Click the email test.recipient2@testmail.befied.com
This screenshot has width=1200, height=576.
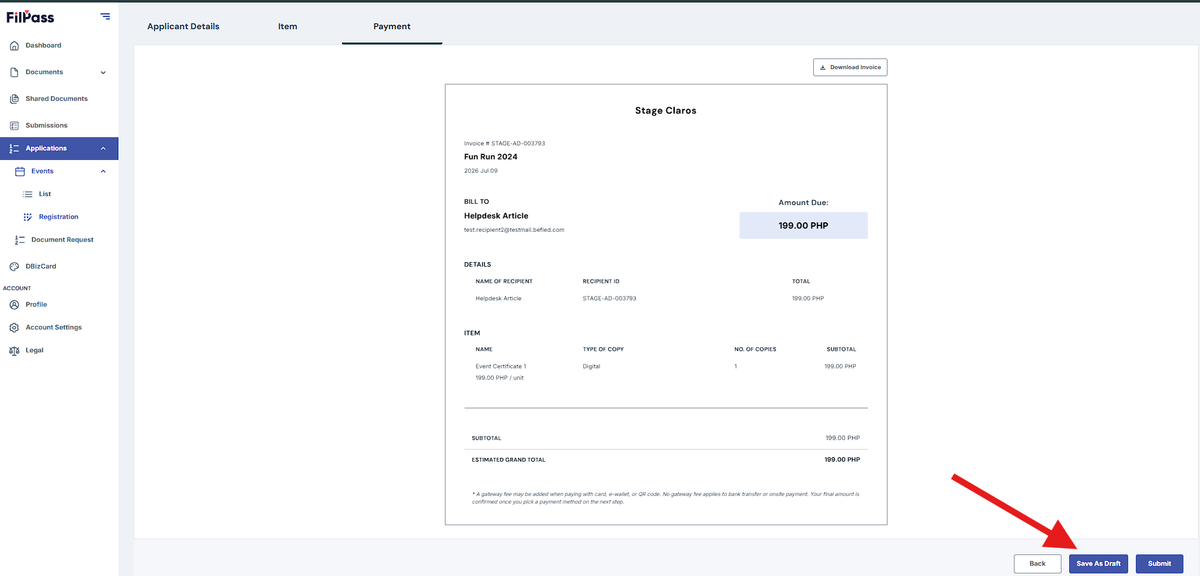pos(514,230)
